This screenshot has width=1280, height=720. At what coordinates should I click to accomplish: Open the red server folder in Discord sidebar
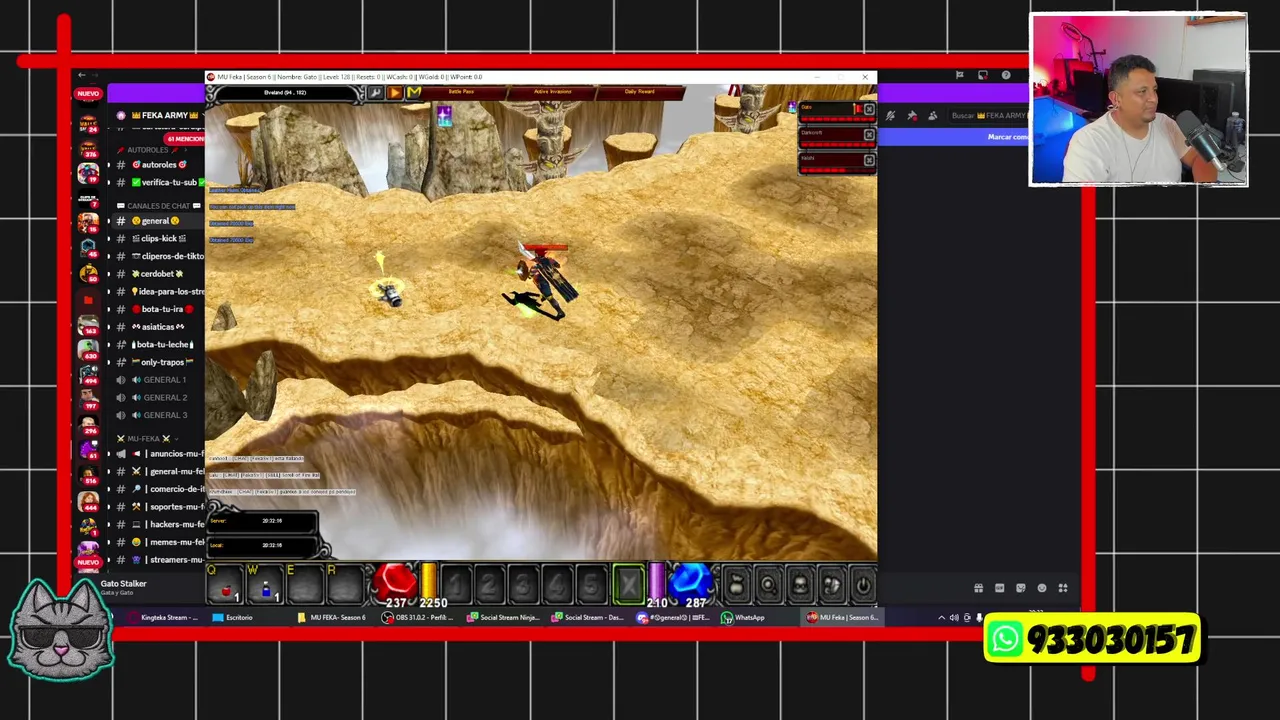[x=88, y=300]
